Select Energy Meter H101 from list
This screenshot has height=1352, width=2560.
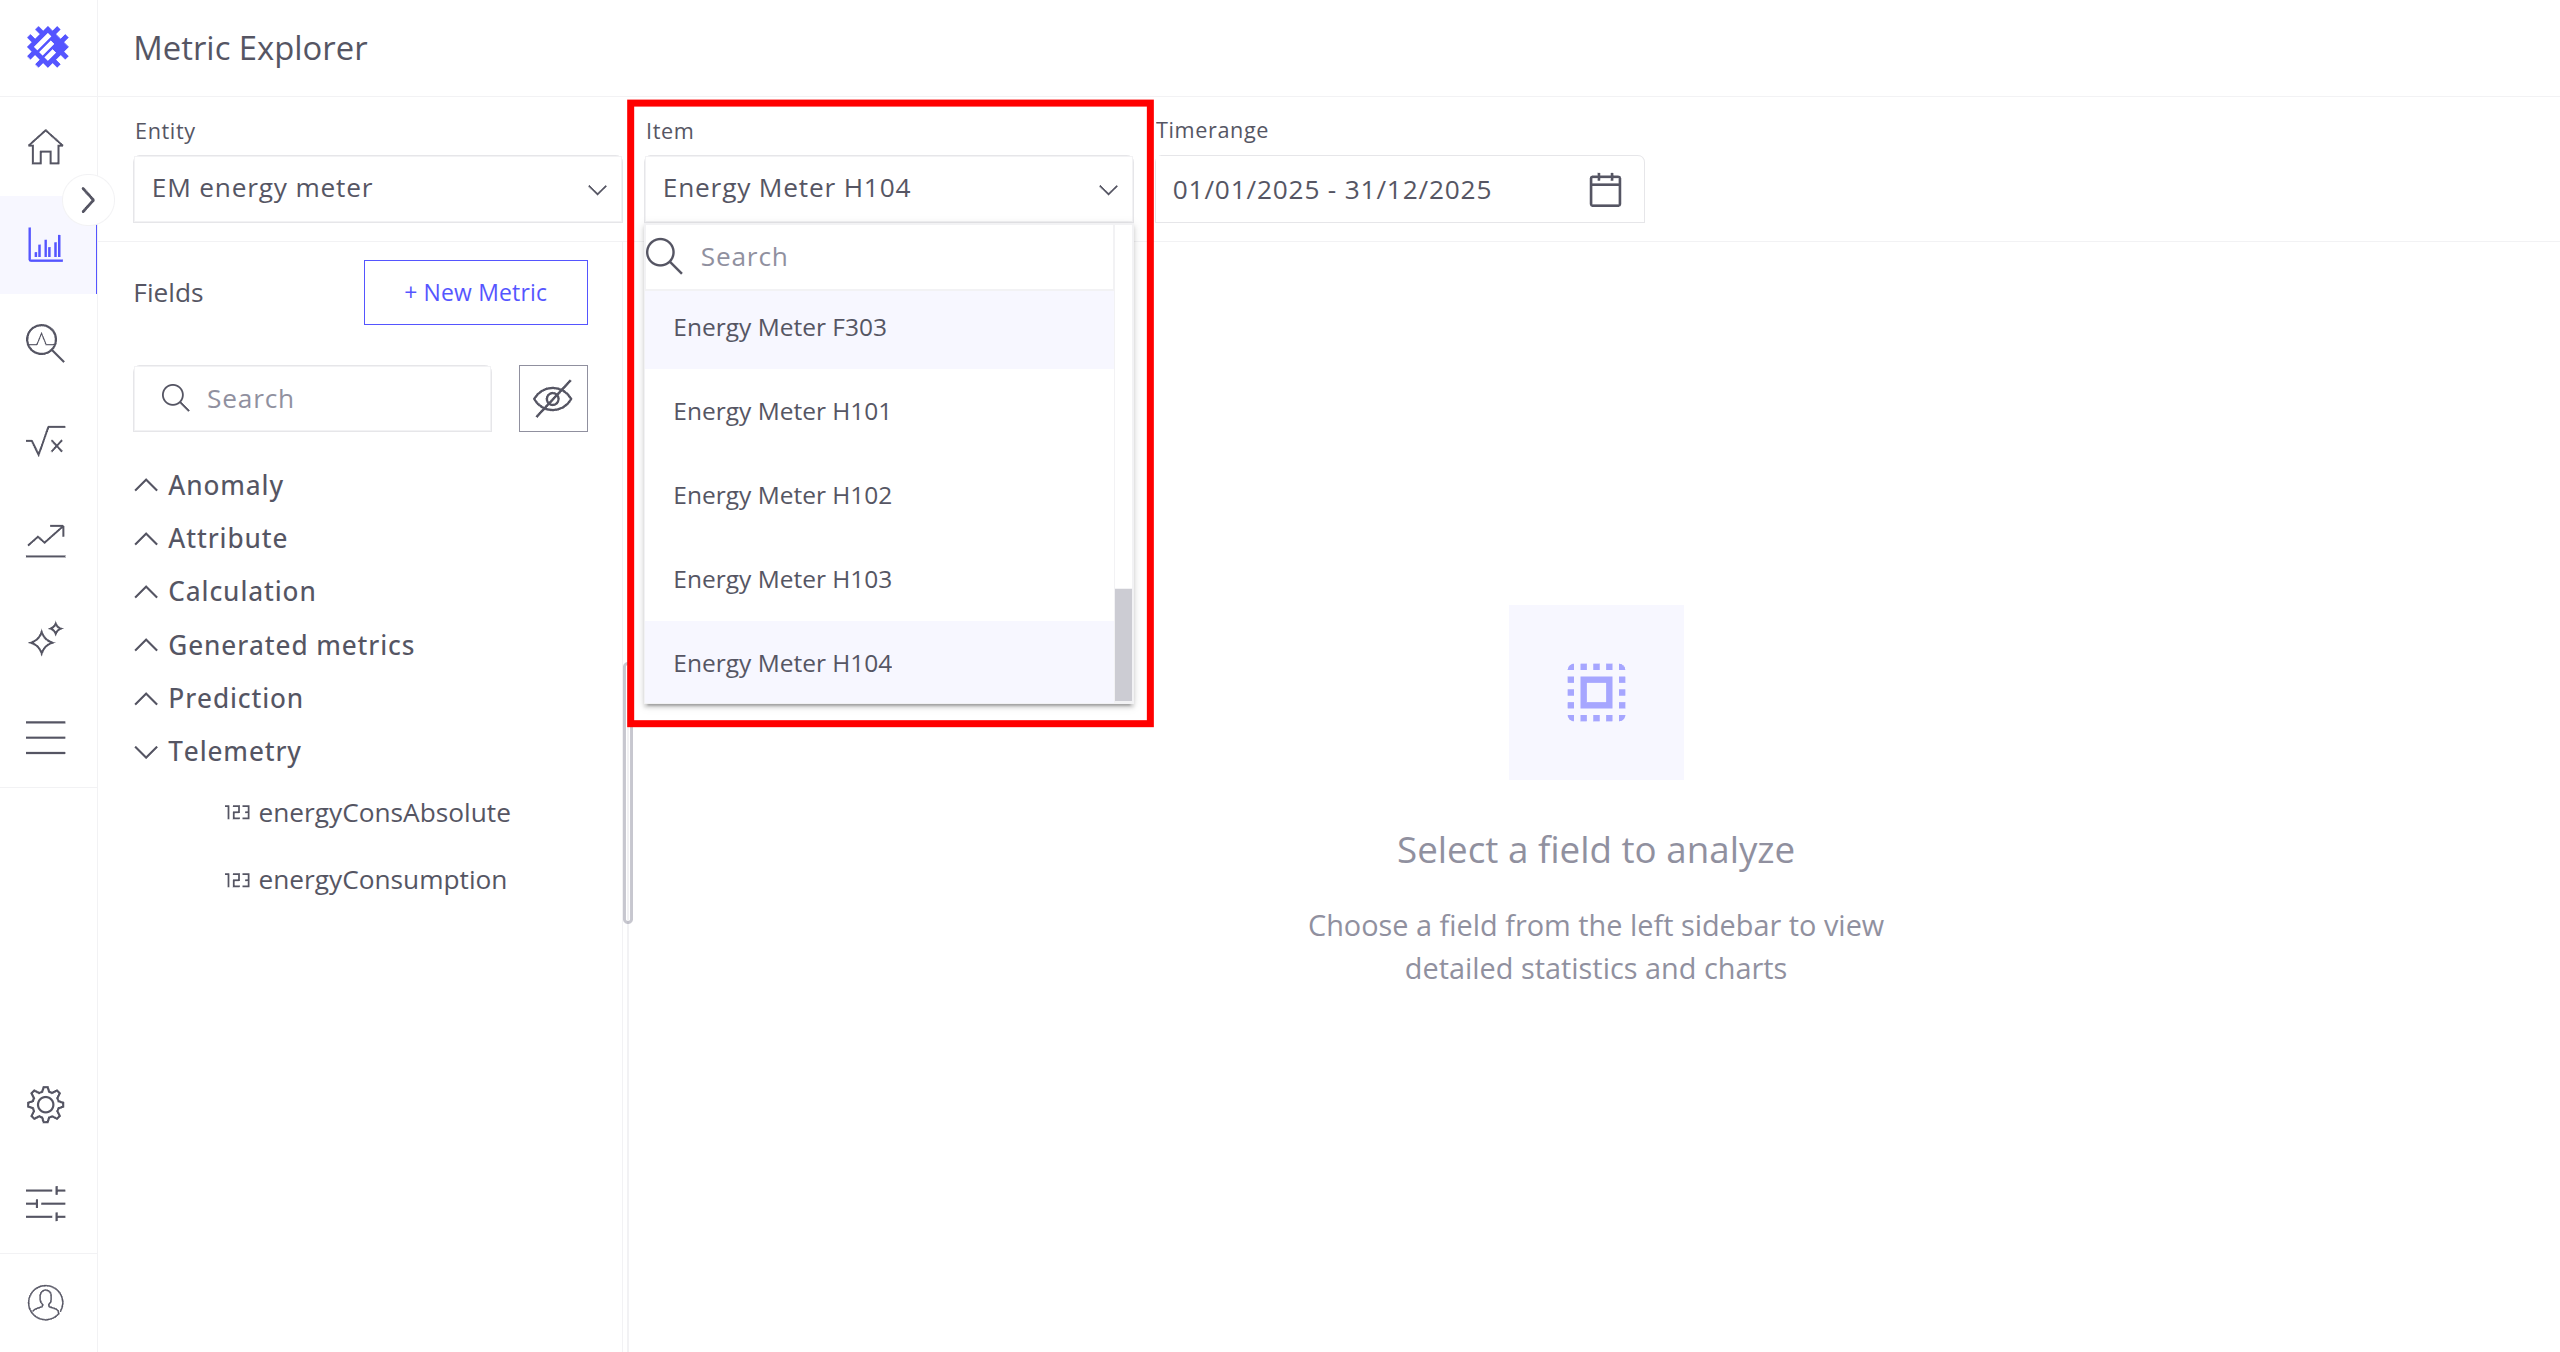781,411
